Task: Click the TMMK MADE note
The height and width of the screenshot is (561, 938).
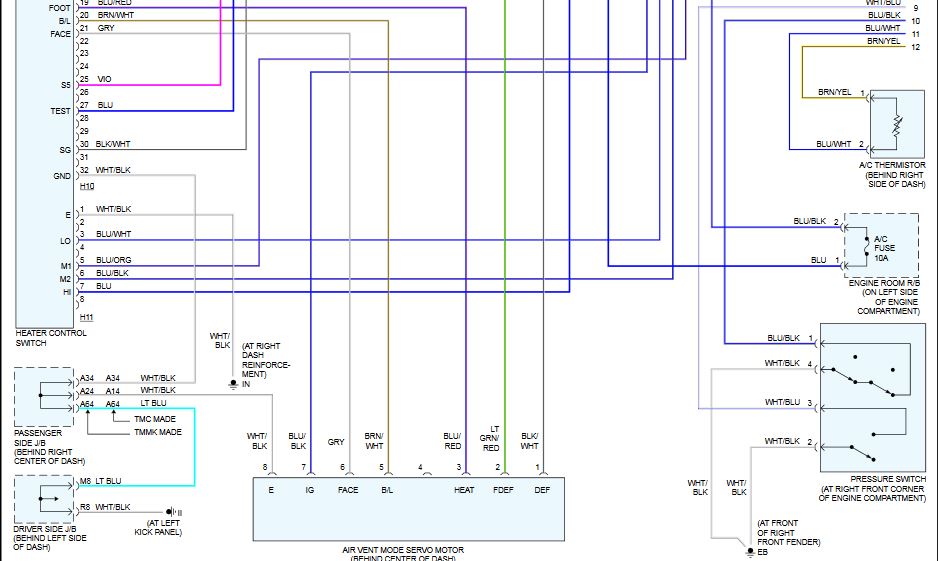Action: pyautogui.click(x=158, y=432)
